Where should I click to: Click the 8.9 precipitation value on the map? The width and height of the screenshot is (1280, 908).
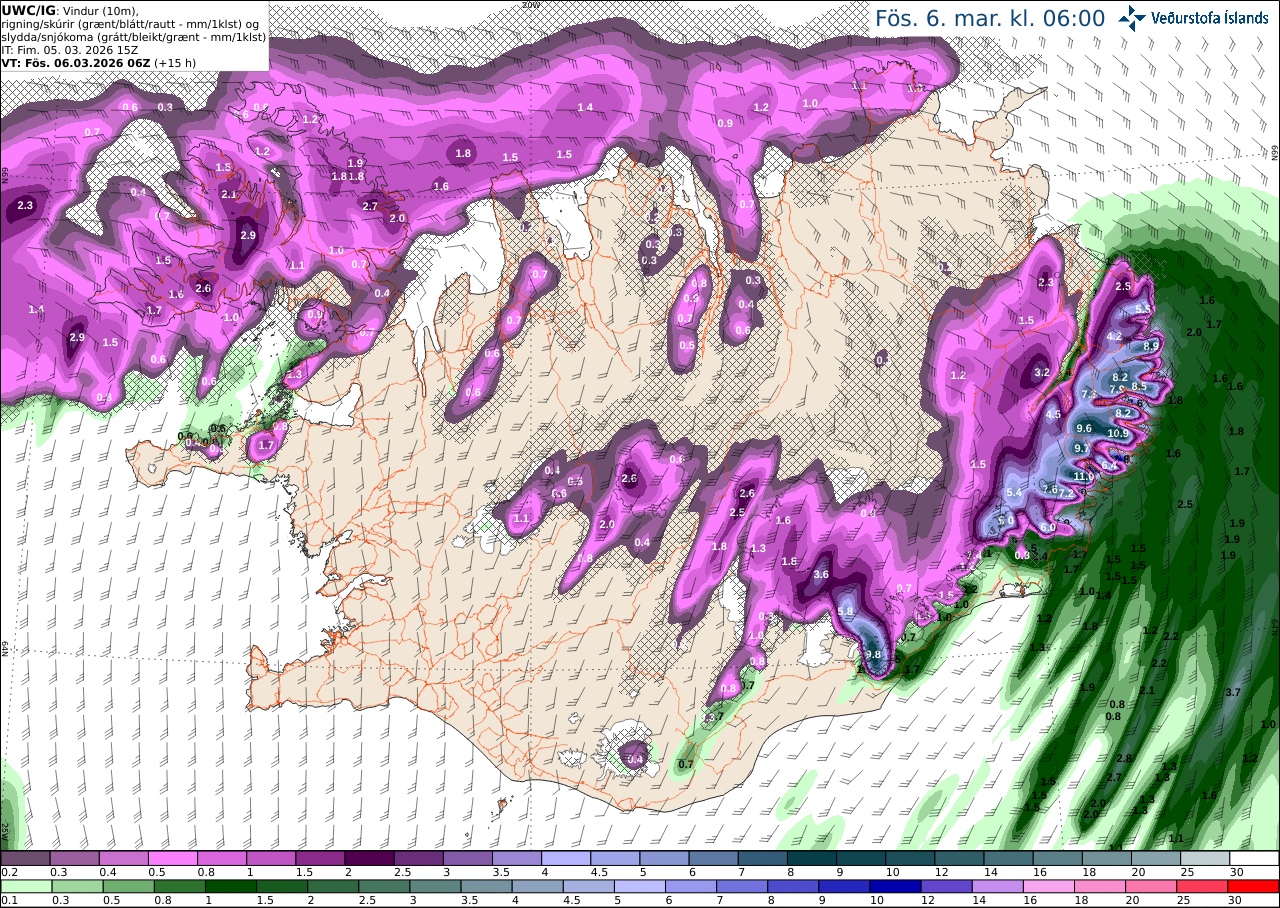tap(1150, 346)
